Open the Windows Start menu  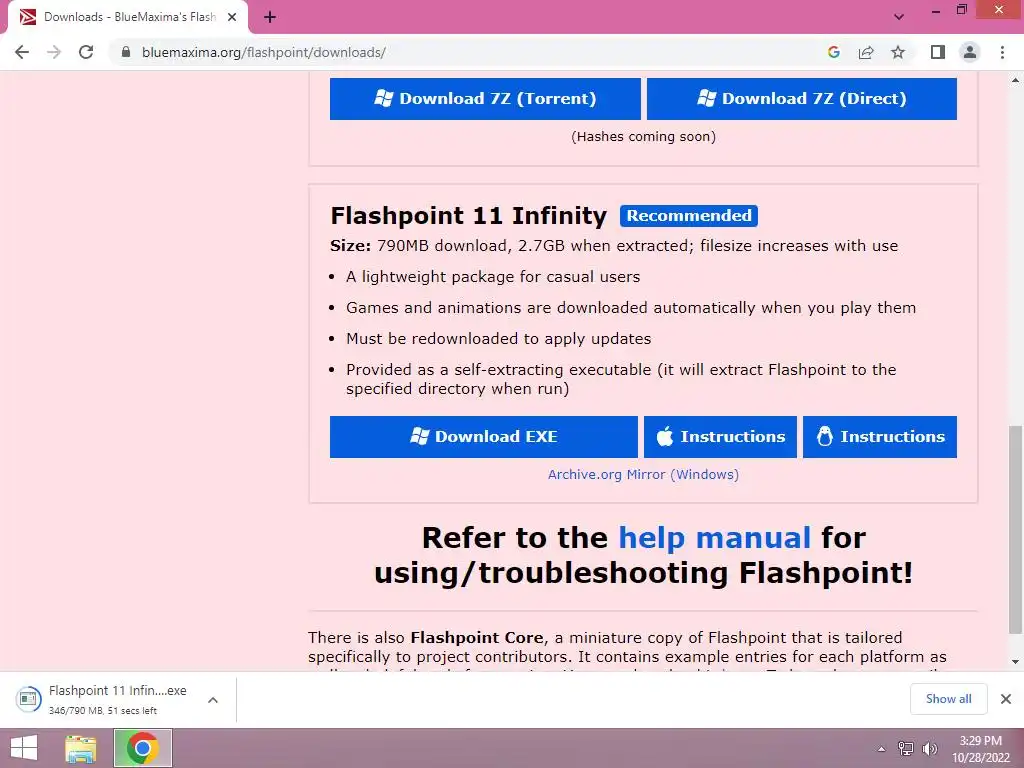point(24,748)
